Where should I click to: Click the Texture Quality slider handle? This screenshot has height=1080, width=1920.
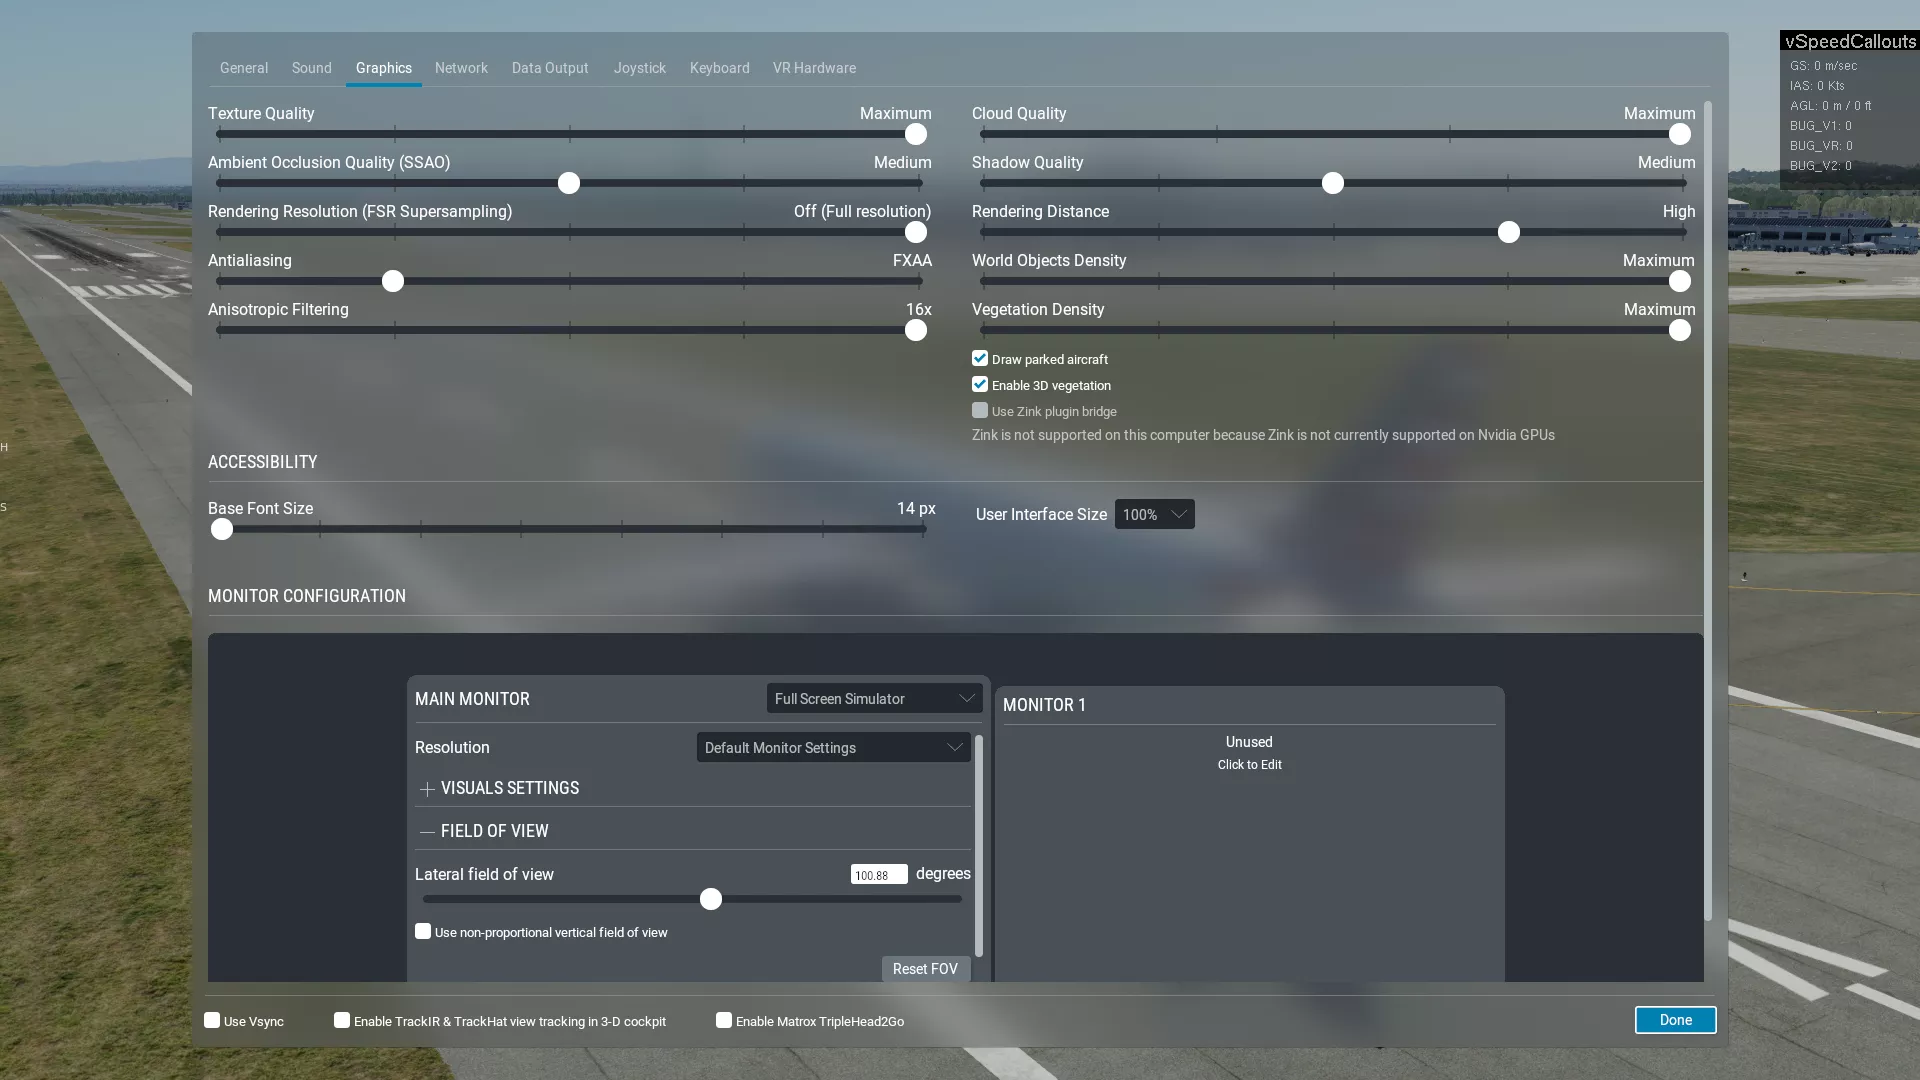pyautogui.click(x=916, y=134)
